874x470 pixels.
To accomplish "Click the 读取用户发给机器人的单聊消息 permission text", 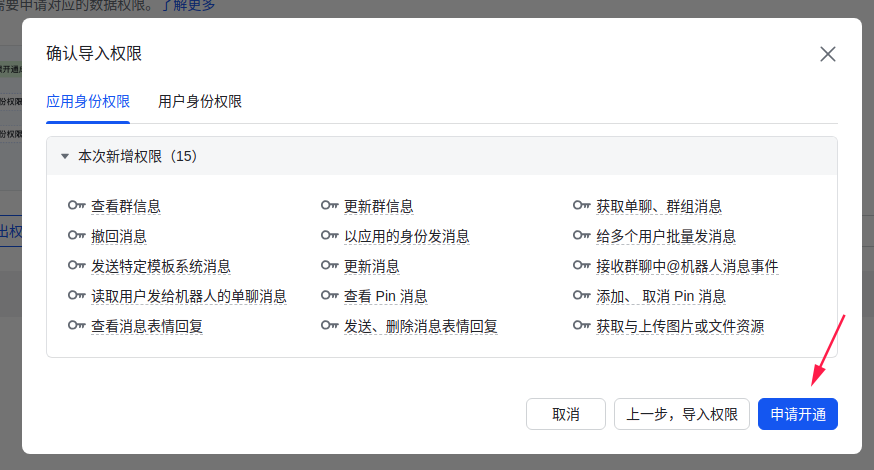I will pyautogui.click(x=189, y=296).
